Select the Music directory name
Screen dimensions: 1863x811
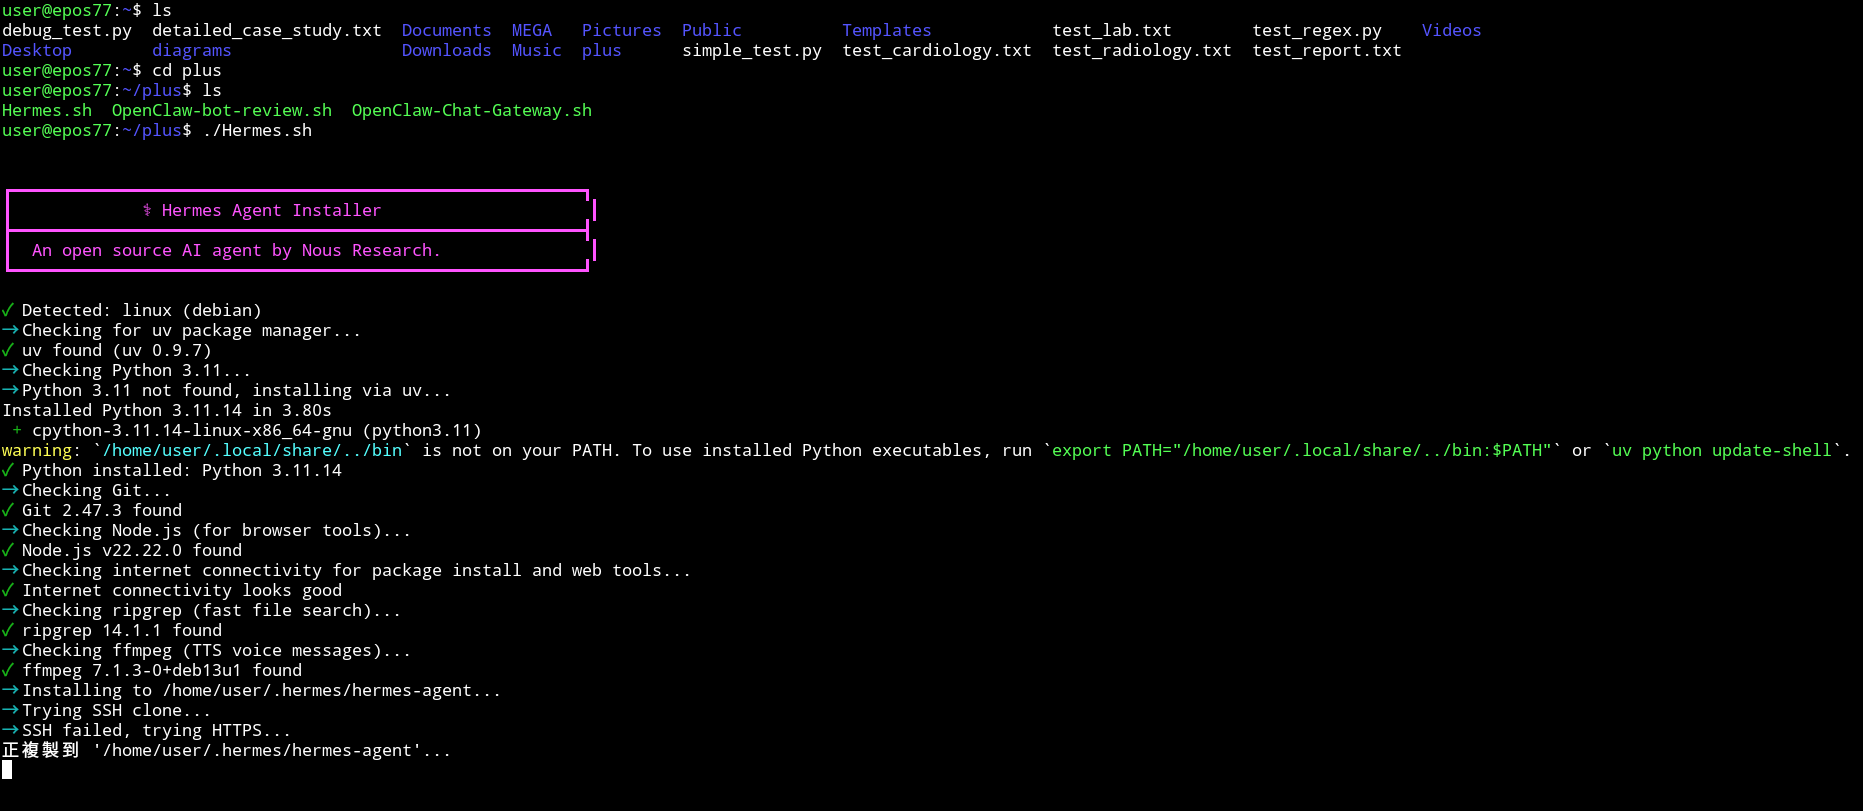coord(537,51)
